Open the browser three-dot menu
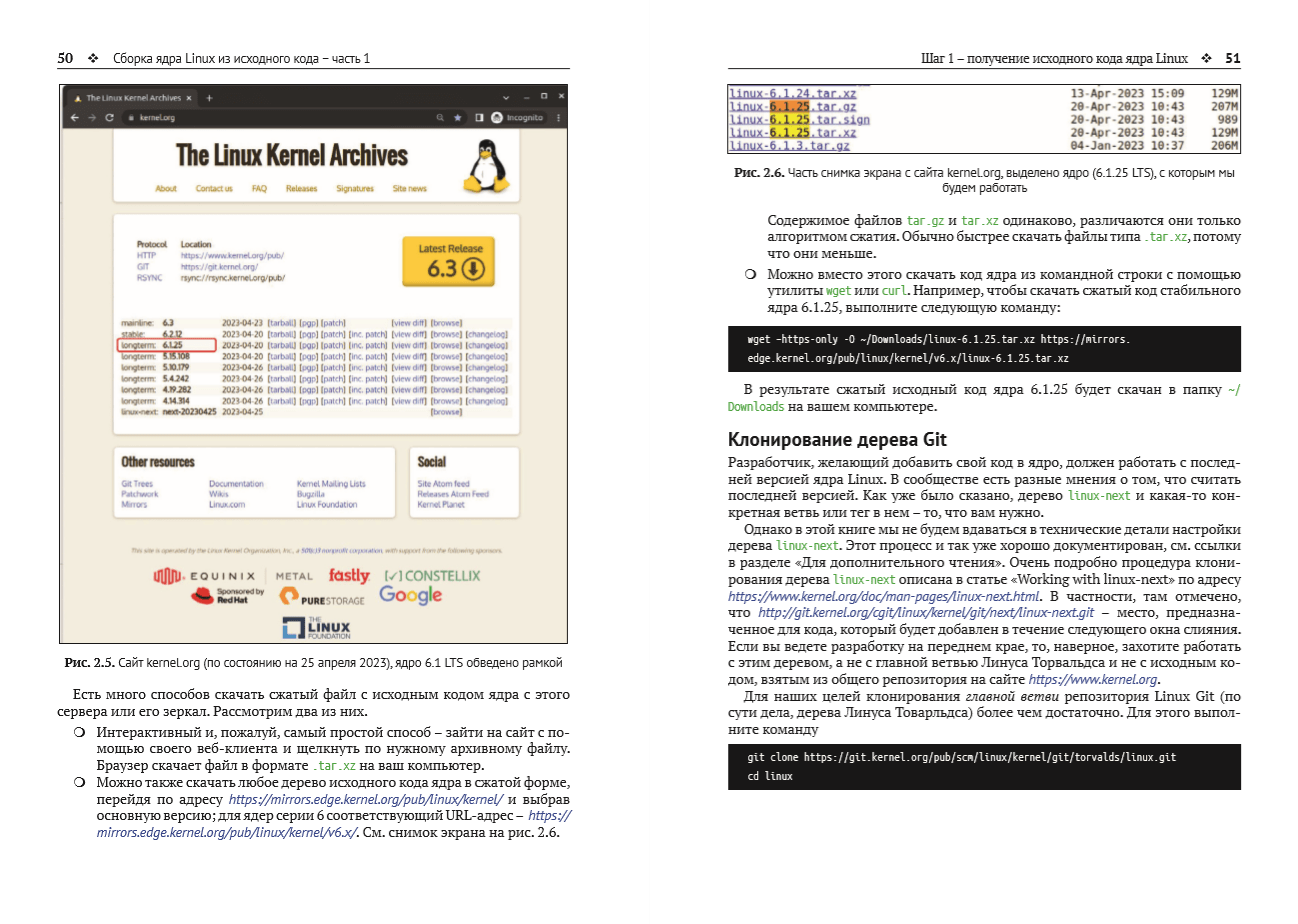Screen dimensions: 1298x924 coord(558,118)
